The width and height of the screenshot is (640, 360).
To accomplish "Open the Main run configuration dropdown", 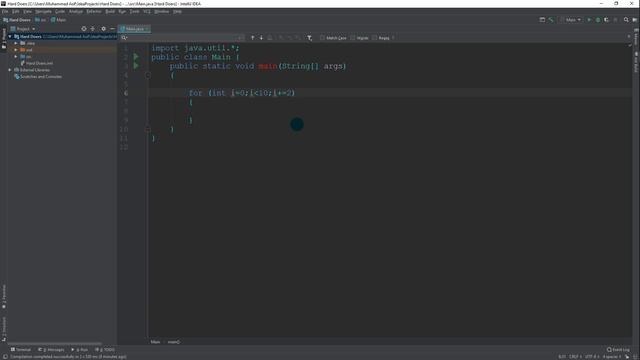I will coord(571,20).
